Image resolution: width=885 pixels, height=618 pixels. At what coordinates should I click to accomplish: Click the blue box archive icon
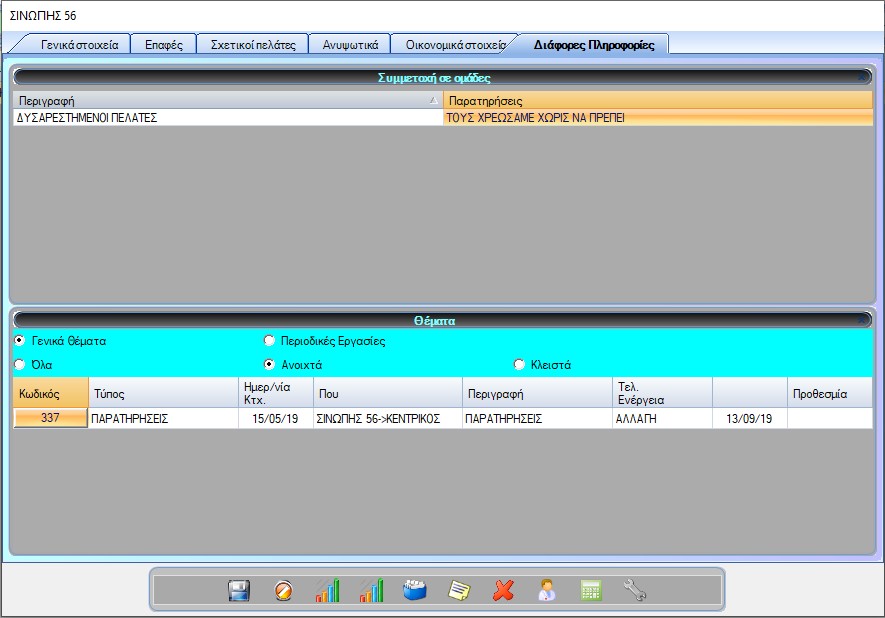415,590
